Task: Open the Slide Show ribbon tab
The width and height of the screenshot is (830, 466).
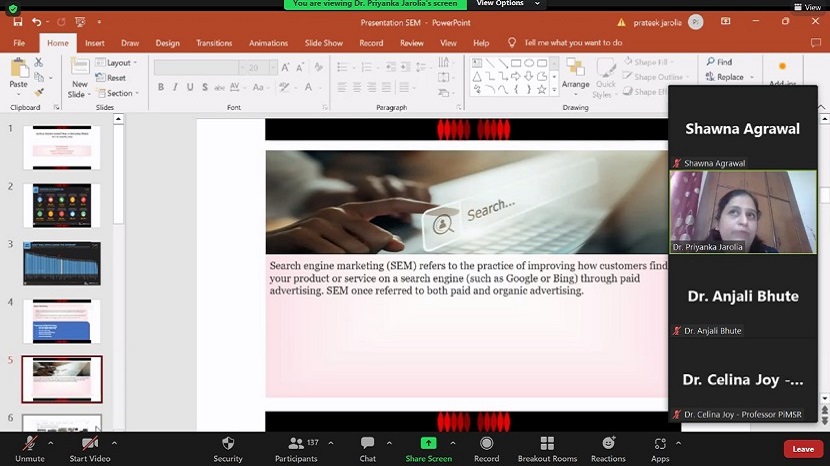Action: [x=323, y=43]
